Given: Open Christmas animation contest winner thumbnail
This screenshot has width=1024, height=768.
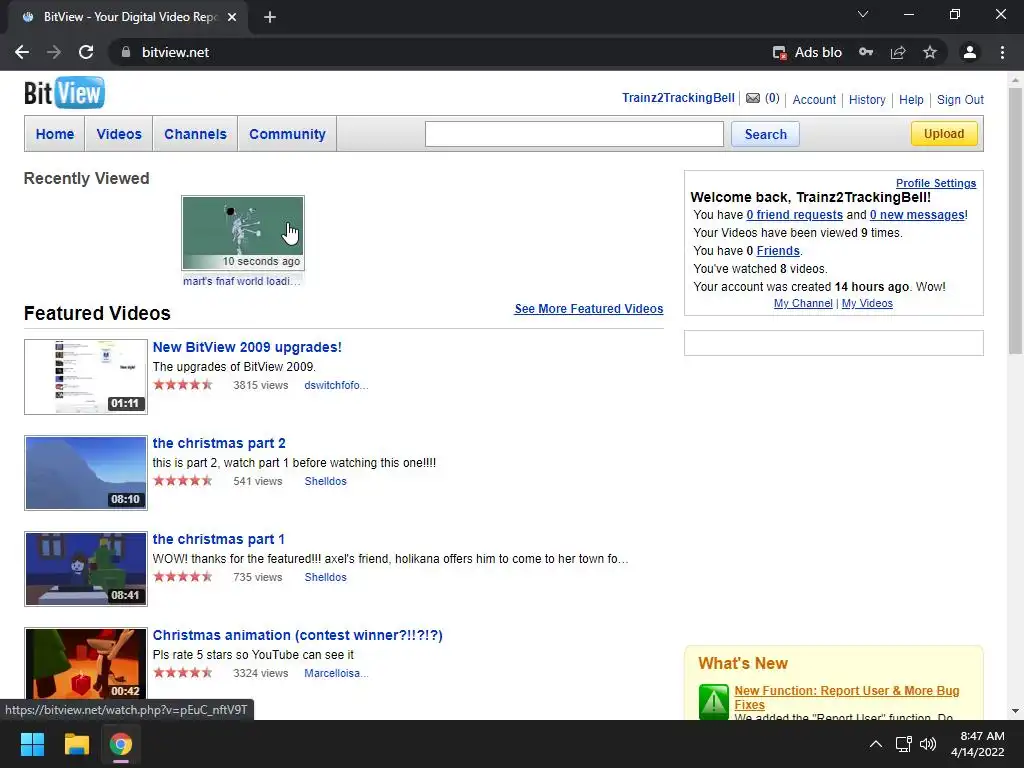Looking at the screenshot, I should pos(86,665).
